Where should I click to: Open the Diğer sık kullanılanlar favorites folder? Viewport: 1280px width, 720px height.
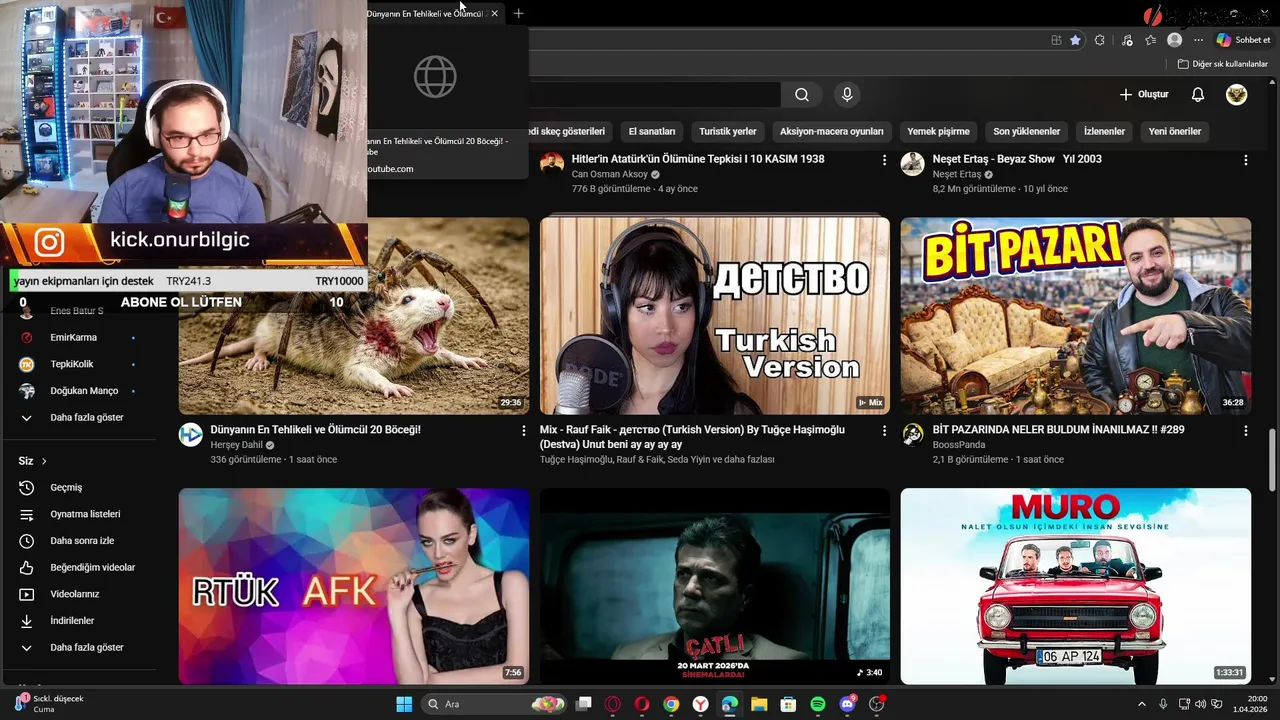(x=1222, y=64)
